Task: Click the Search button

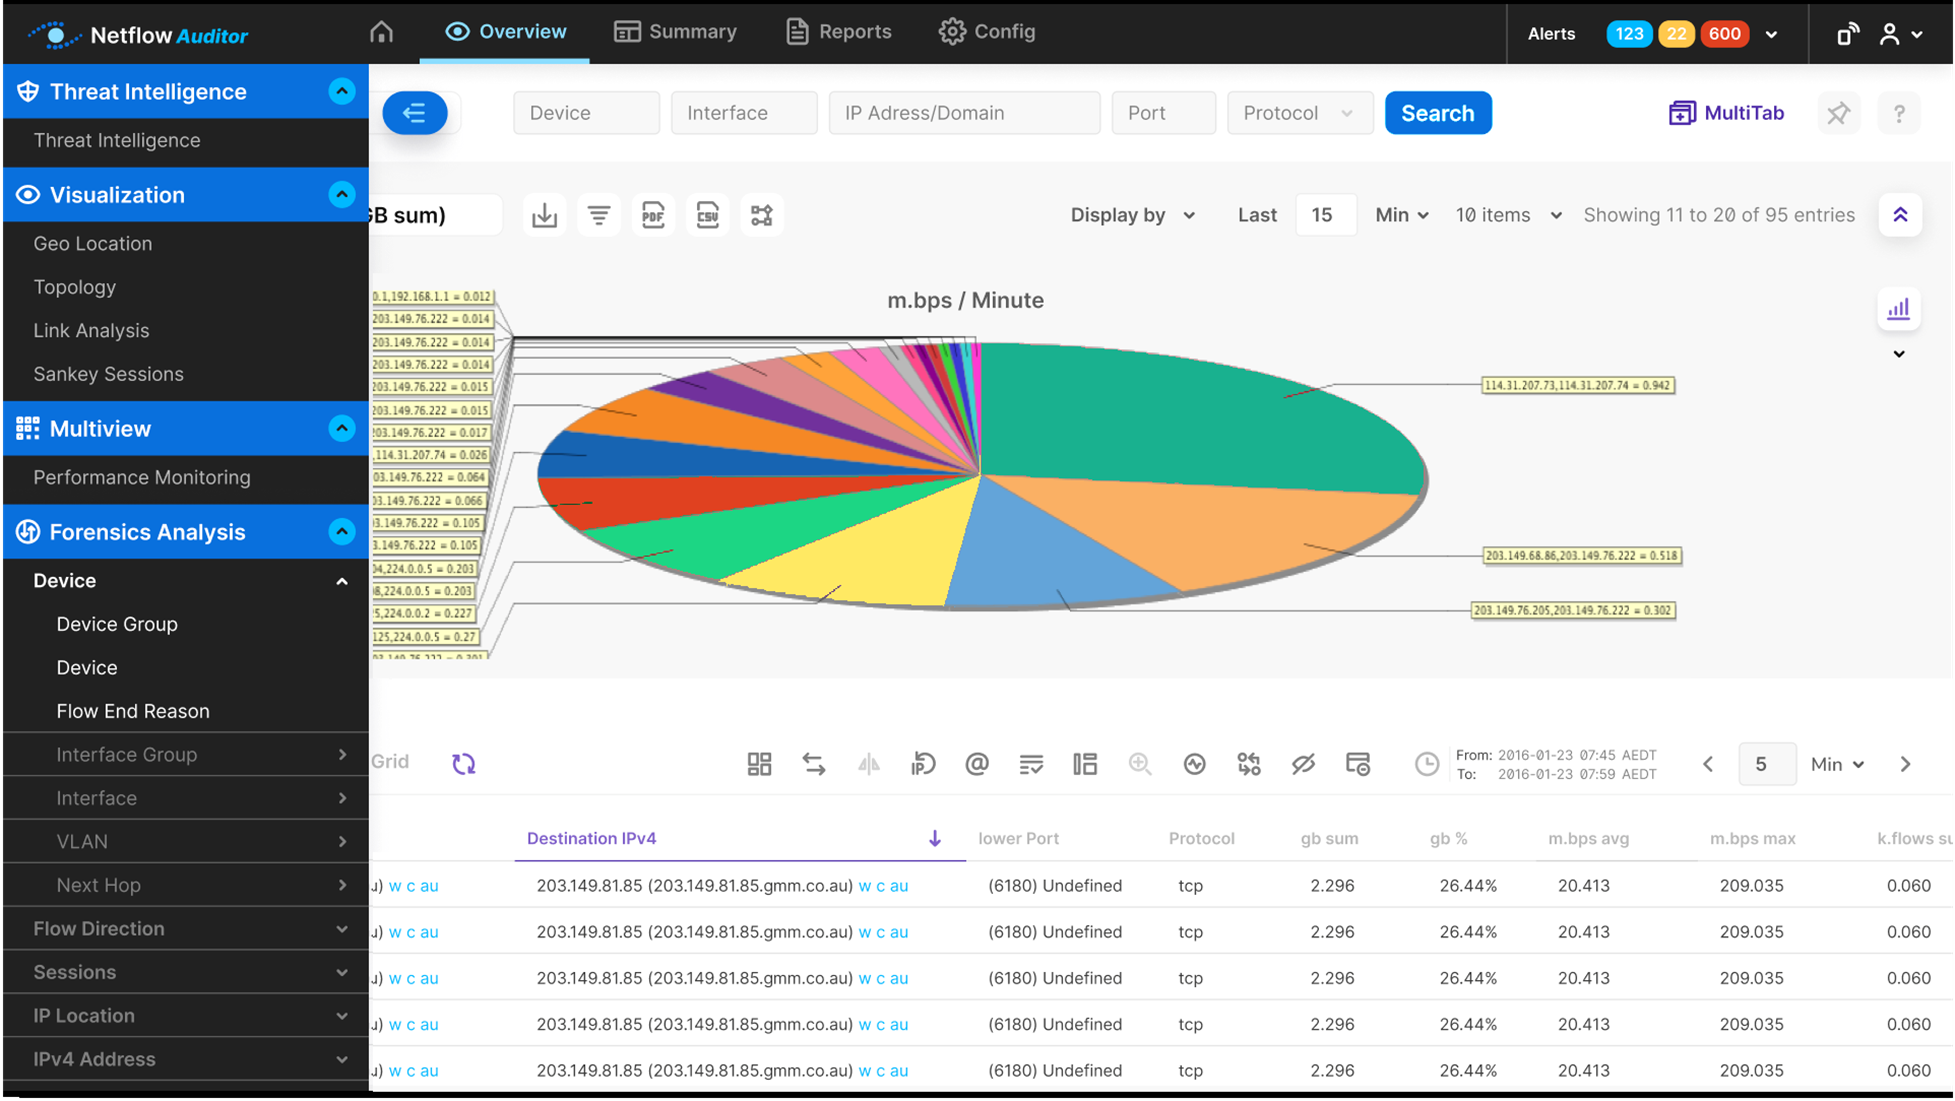Action: tap(1438, 113)
